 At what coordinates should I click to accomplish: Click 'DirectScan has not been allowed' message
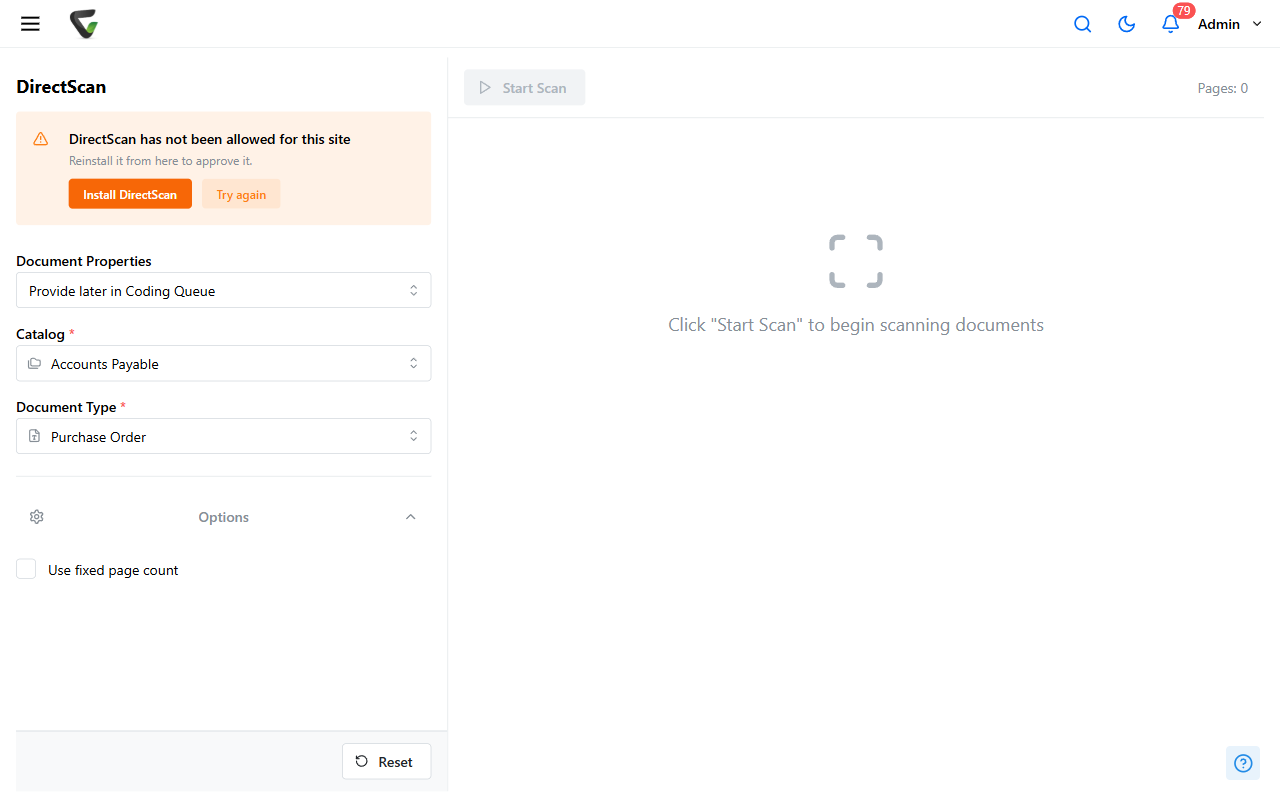coord(210,139)
